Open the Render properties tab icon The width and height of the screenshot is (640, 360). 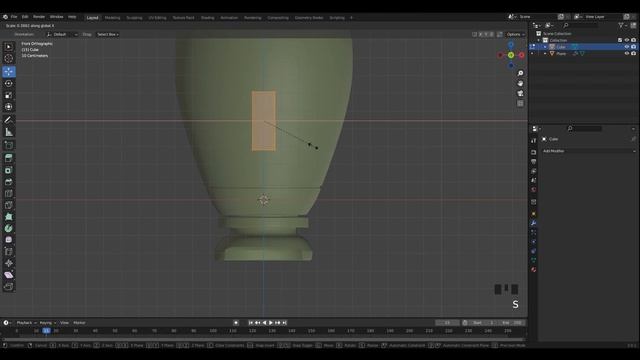(533, 152)
